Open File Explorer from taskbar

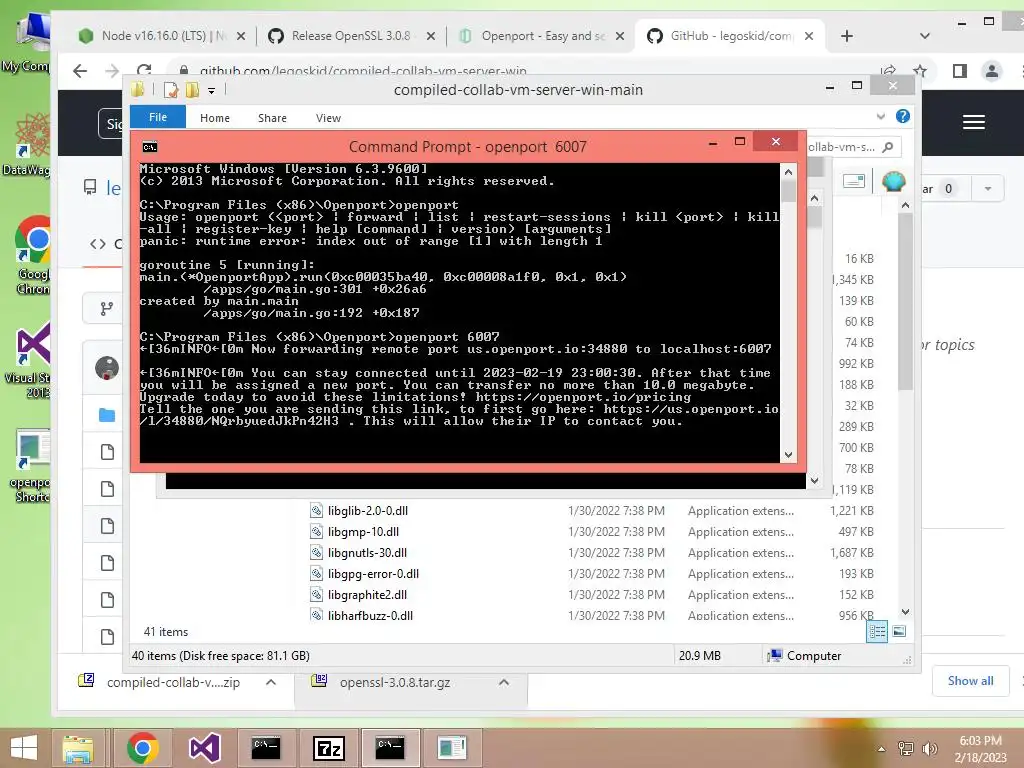pyautogui.click(x=78, y=748)
